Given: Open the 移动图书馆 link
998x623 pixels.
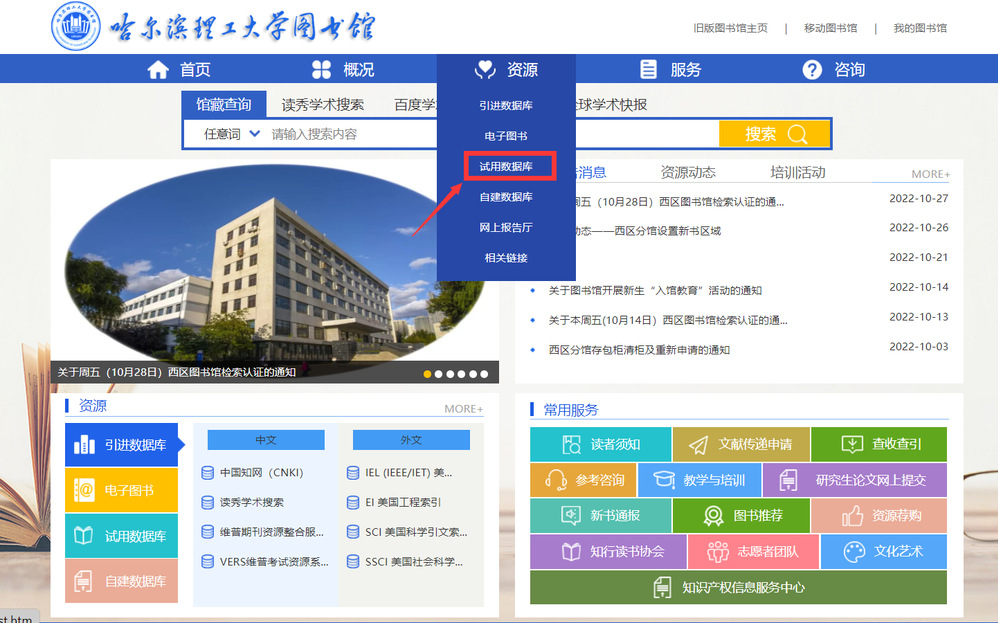Looking at the screenshot, I should pyautogui.click(x=831, y=28).
